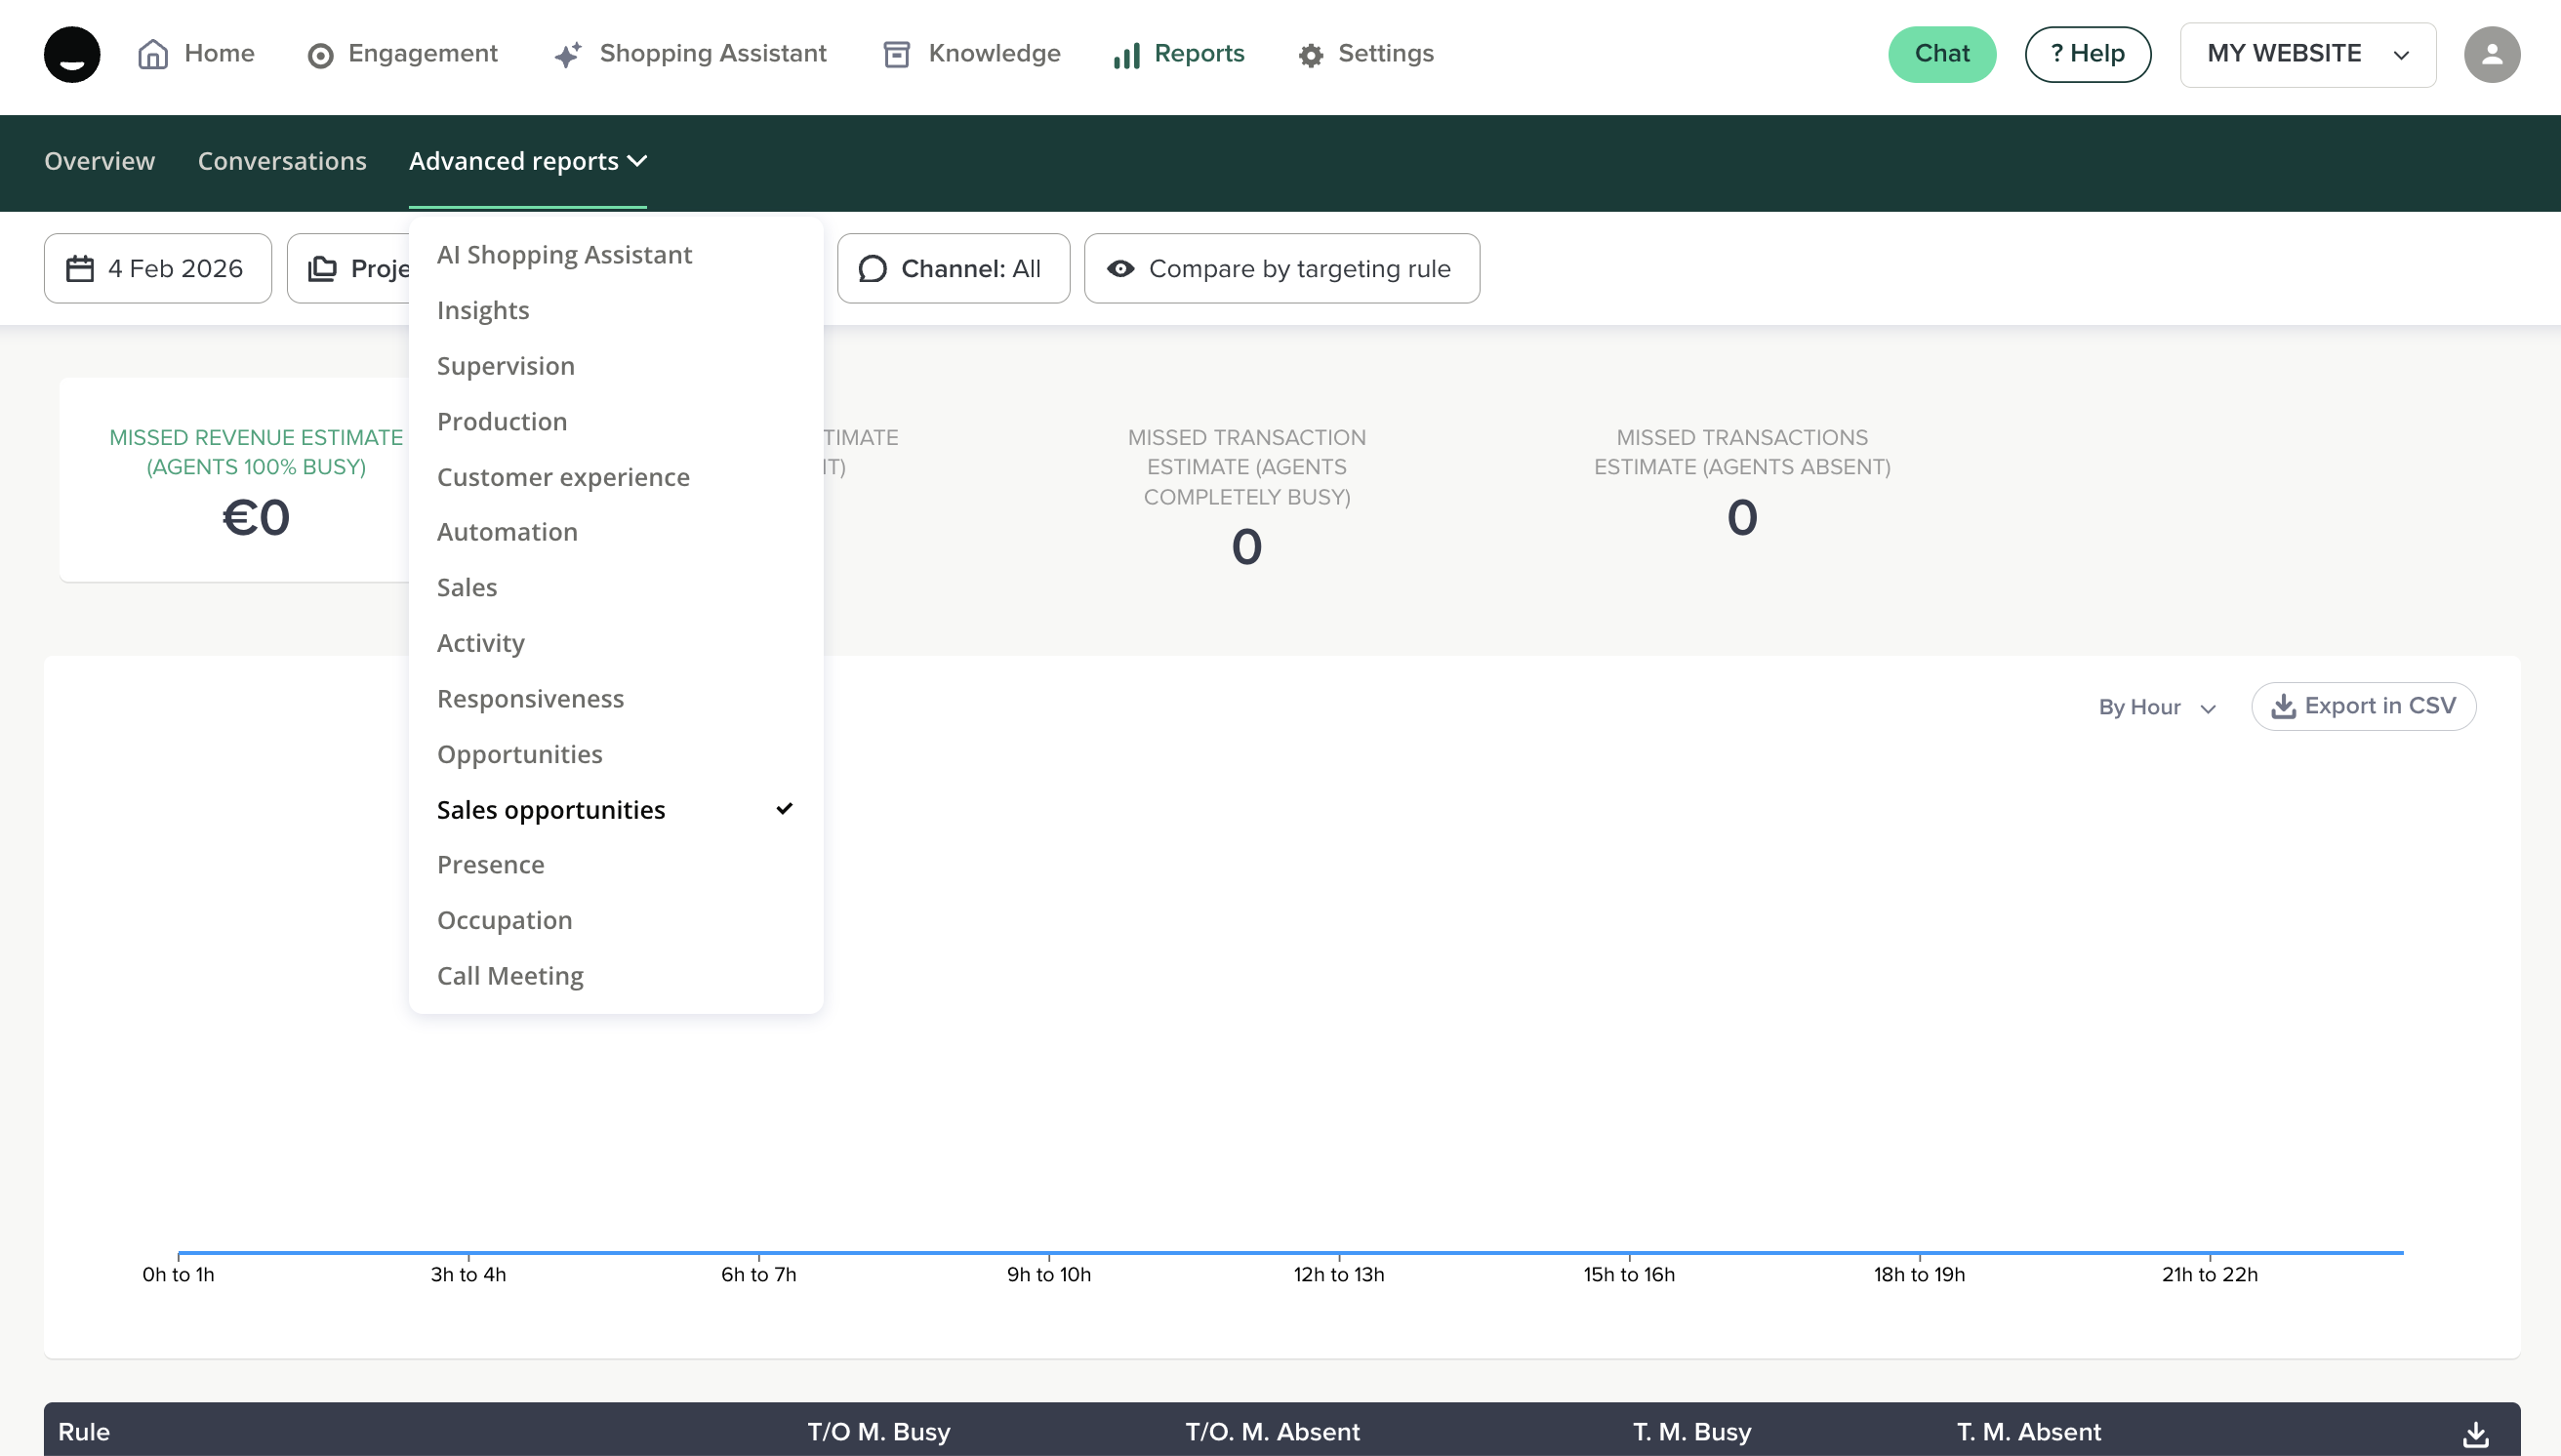This screenshot has width=2561, height=1456.
Task: Open Knowledge archive box icon
Action: click(896, 54)
